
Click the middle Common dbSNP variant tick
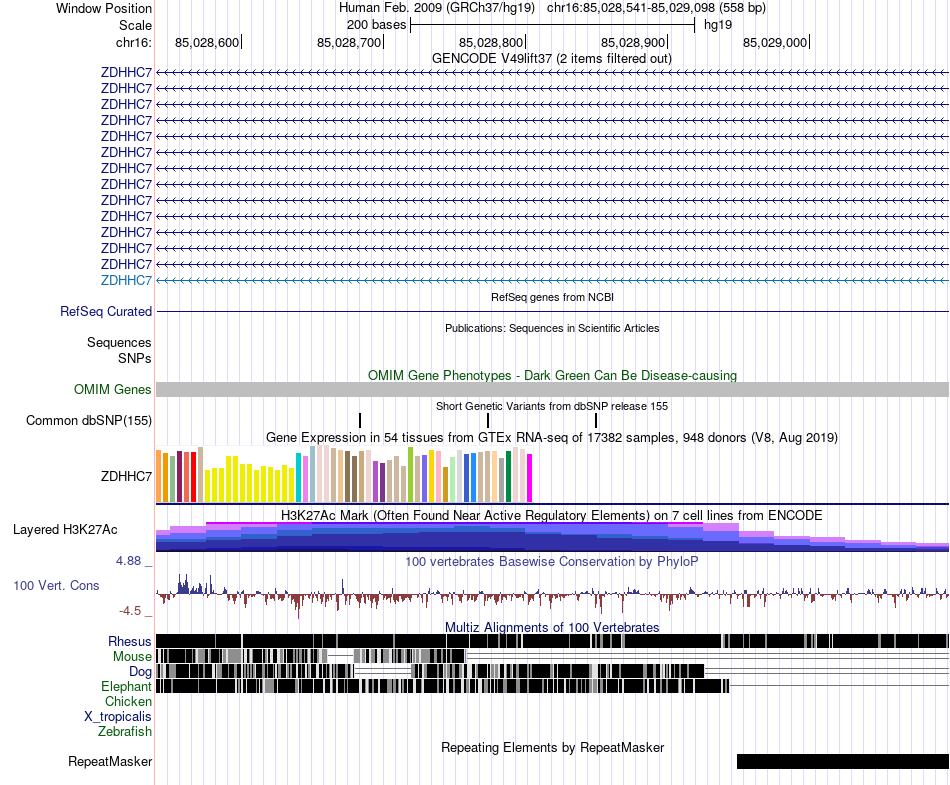pos(488,420)
